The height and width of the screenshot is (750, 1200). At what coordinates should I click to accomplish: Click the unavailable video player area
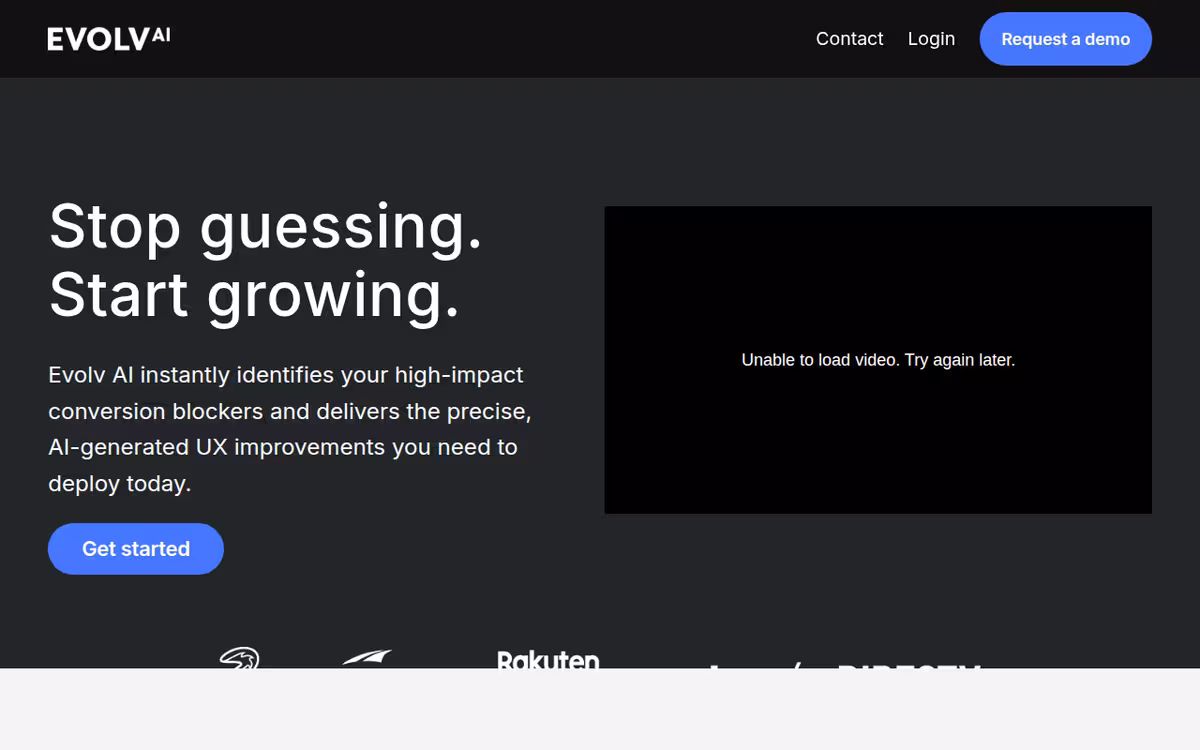[878, 360]
